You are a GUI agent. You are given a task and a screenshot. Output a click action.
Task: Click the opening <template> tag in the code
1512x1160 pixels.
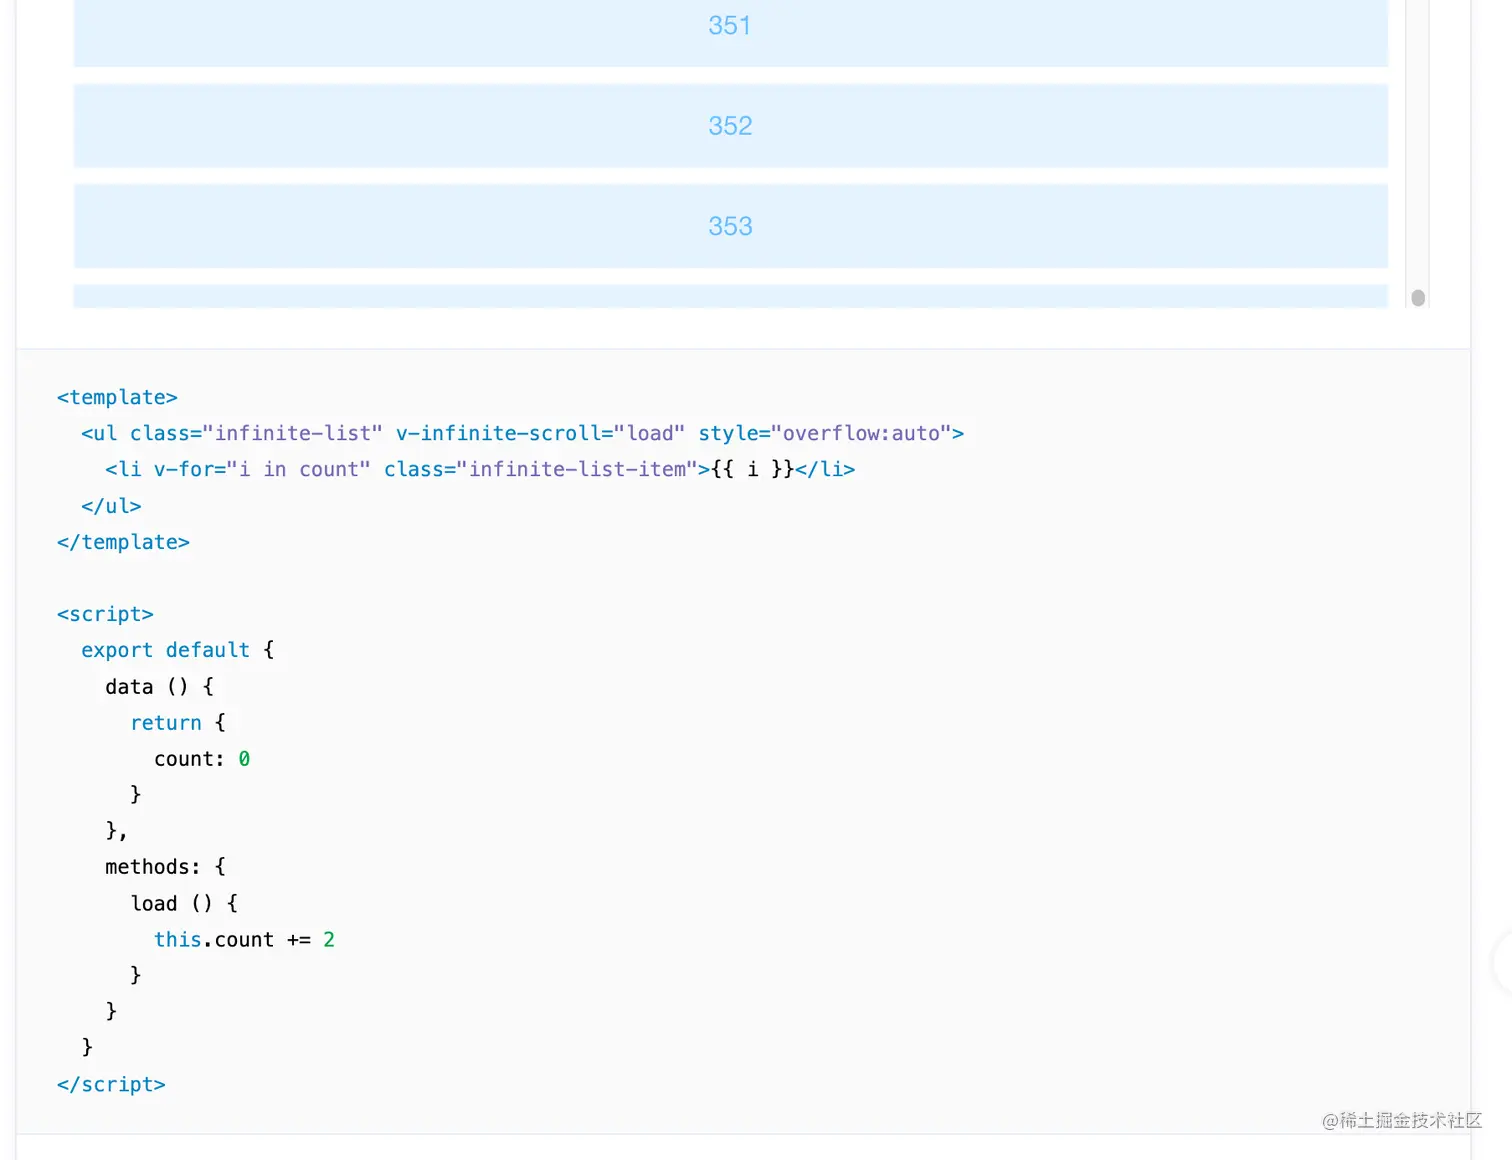click(117, 397)
